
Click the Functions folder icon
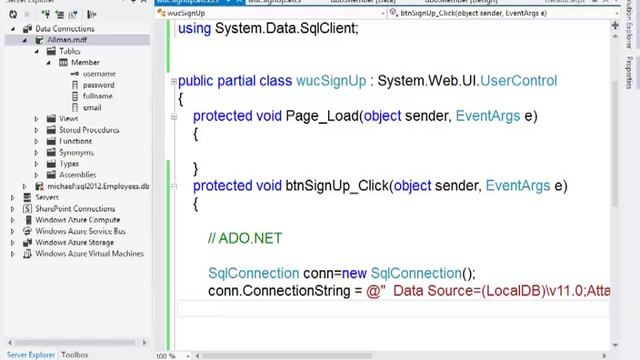click(51, 141)
